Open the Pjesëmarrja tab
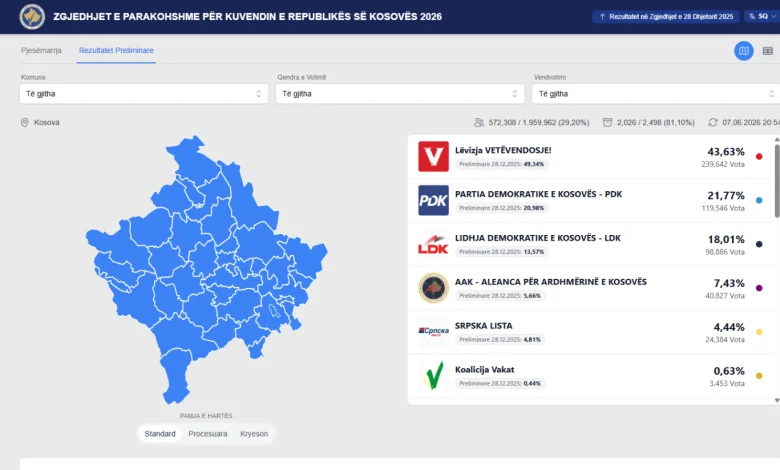 click(x=41, y=50)
